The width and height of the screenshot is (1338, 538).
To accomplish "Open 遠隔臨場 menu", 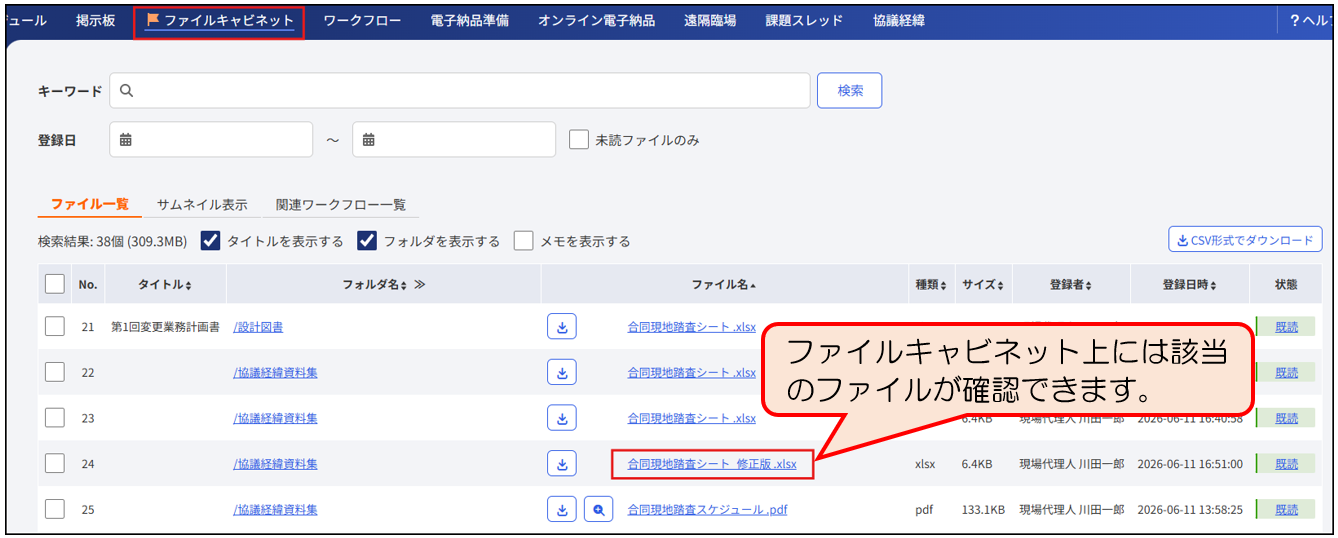I will coord(710,20).
